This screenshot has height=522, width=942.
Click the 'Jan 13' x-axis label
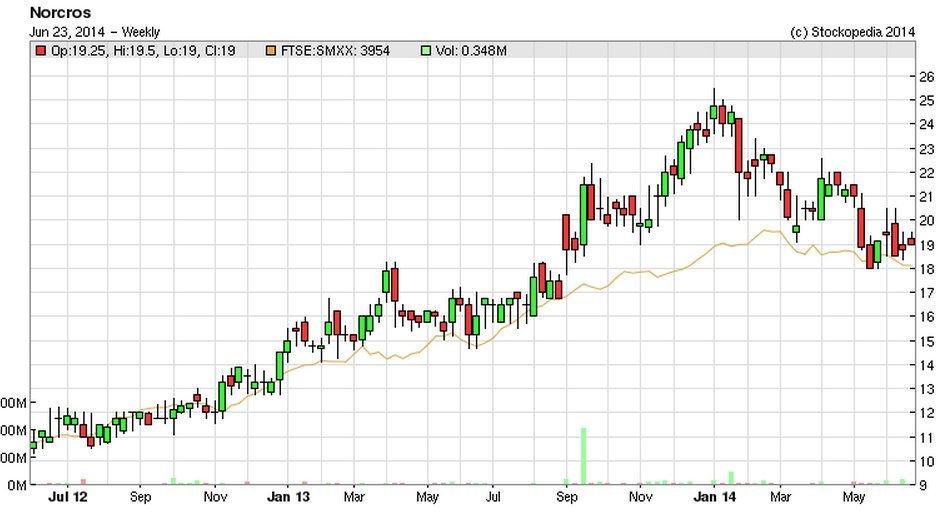(x=288, y=497)
